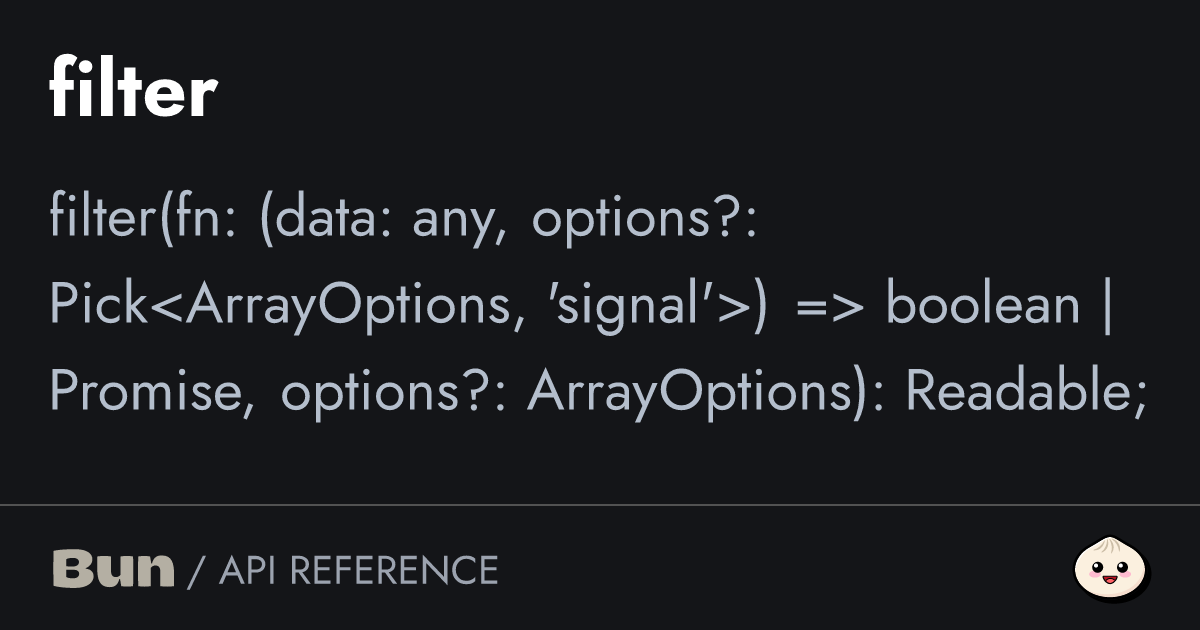Click "ArrayOptions):" on the last line
Image resolution: width=1200 pixels, height=630 pixels.
(706, 393)
